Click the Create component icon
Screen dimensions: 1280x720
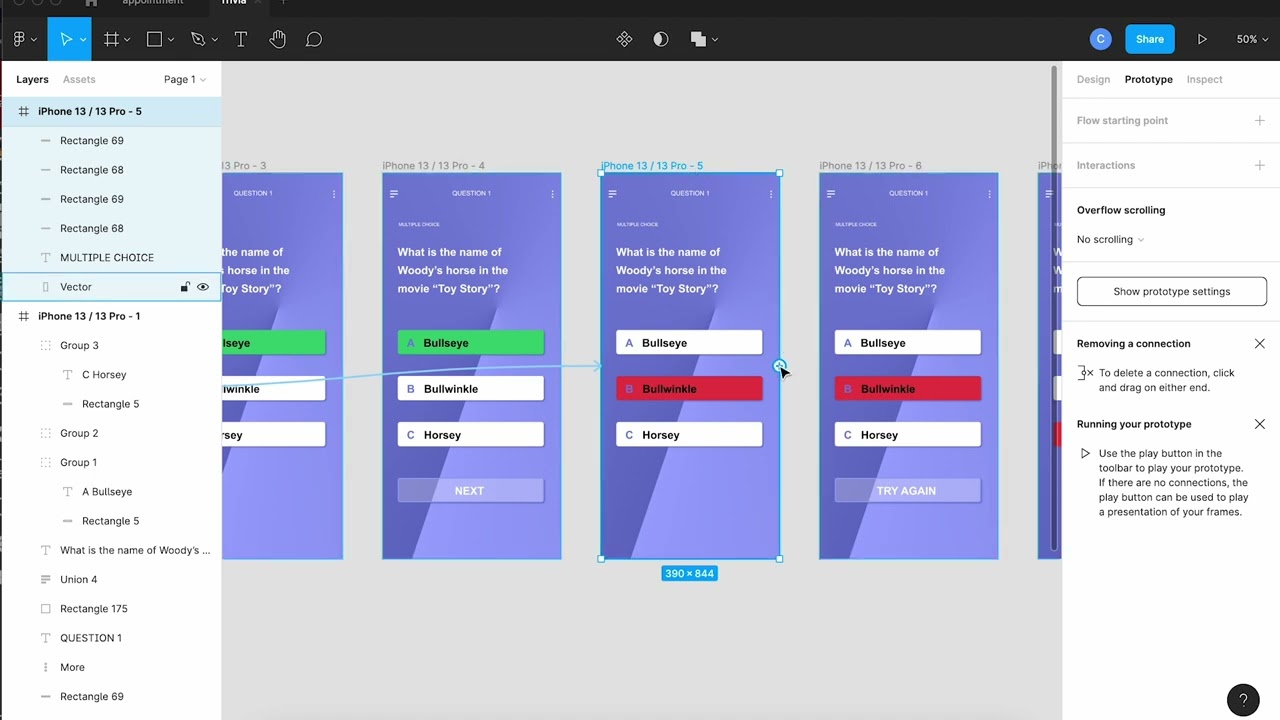(624, 39)
